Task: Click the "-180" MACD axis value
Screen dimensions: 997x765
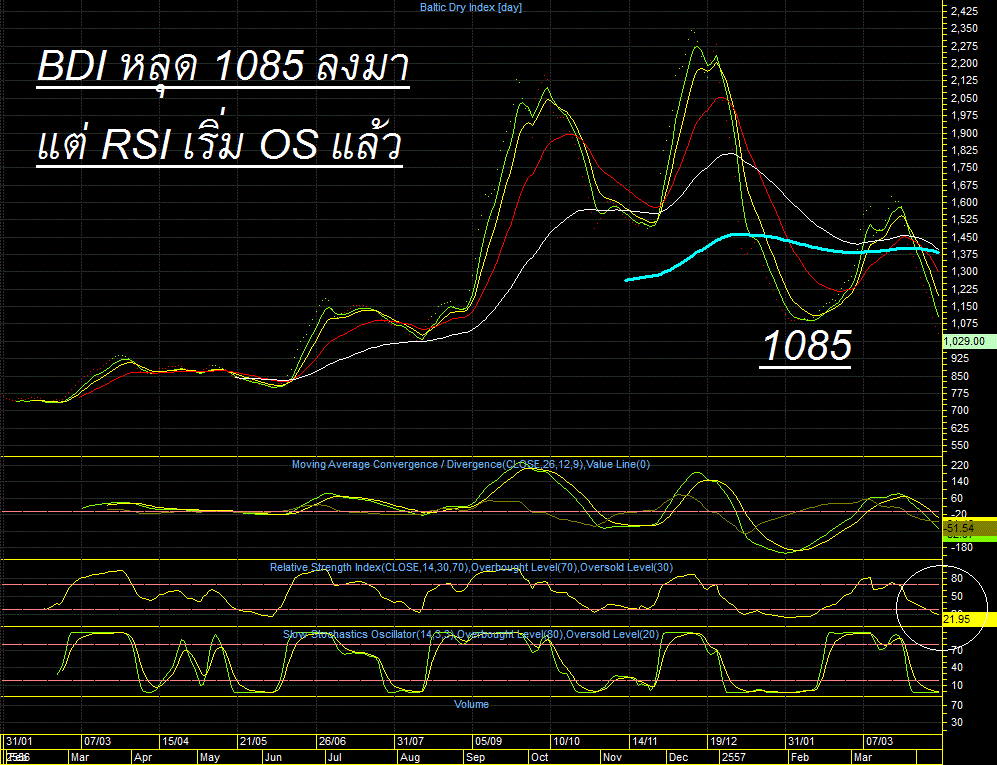Action: point(960,548)
